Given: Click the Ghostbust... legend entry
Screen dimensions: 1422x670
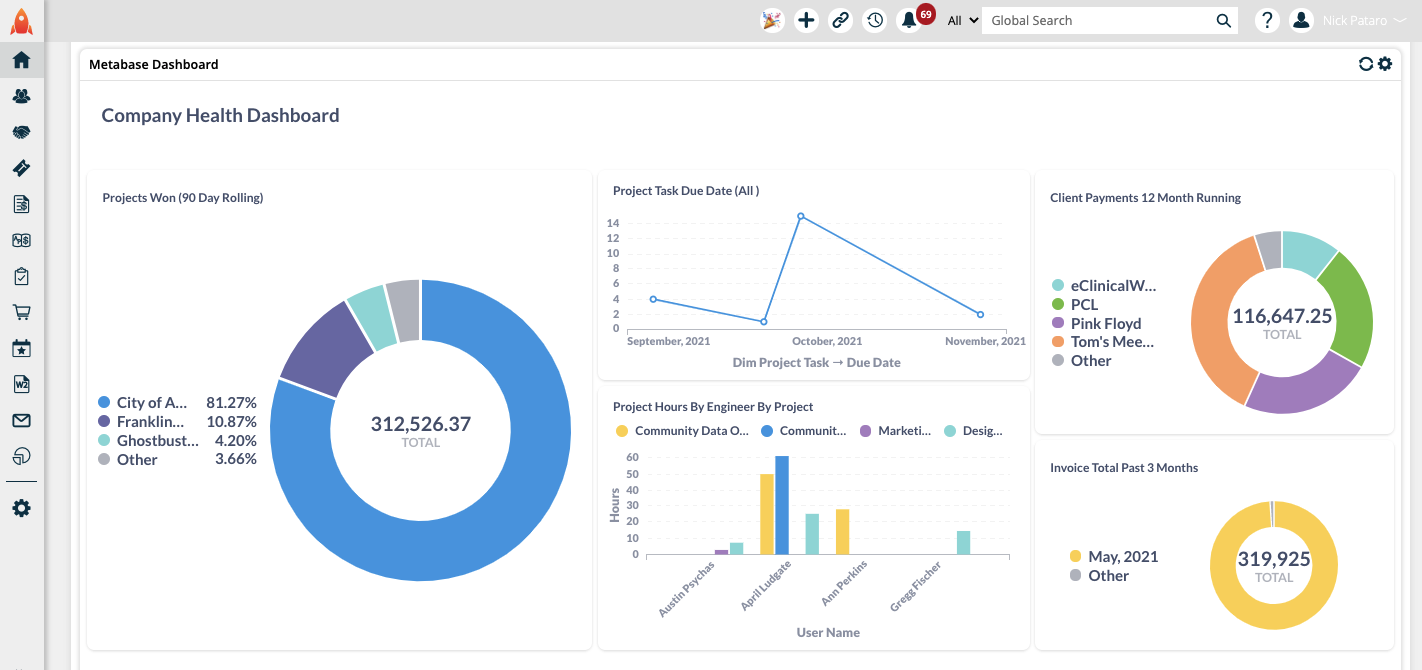Looking at the screenshot, I should 149,440.
